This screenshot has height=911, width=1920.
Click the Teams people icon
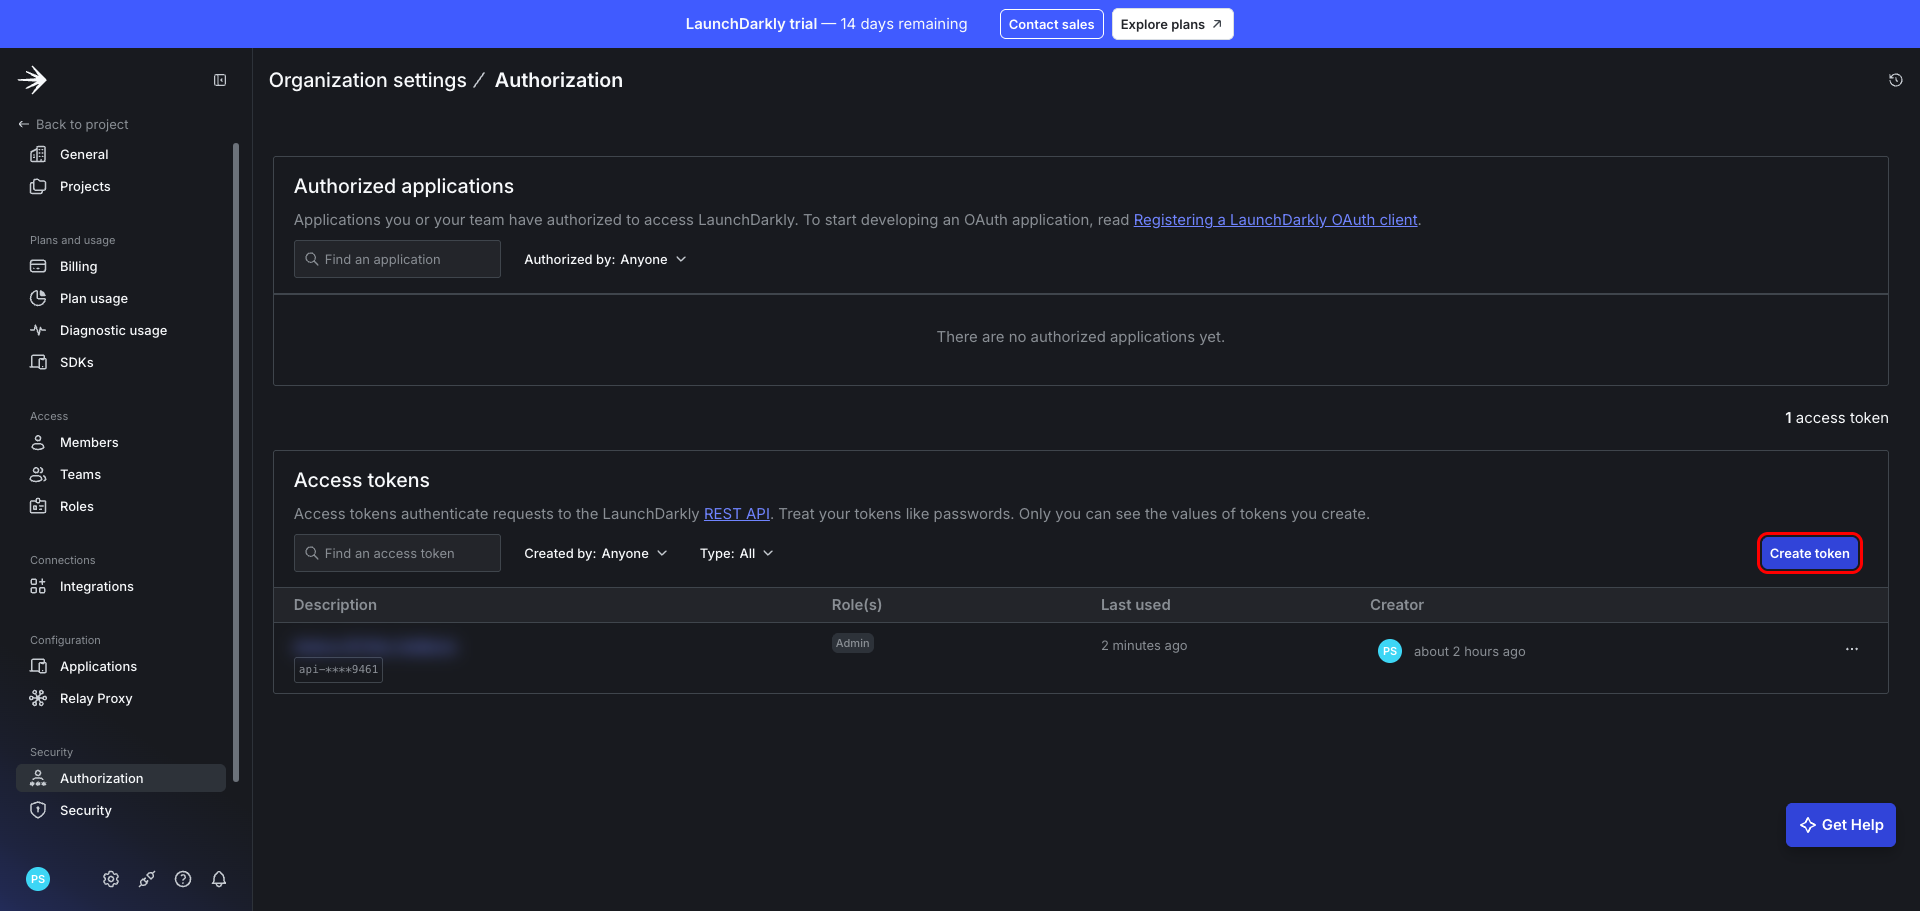(x=38, y=474)
